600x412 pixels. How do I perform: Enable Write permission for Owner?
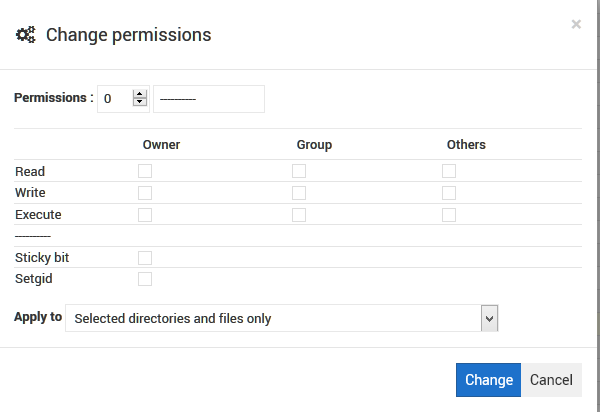click(145, 193)
